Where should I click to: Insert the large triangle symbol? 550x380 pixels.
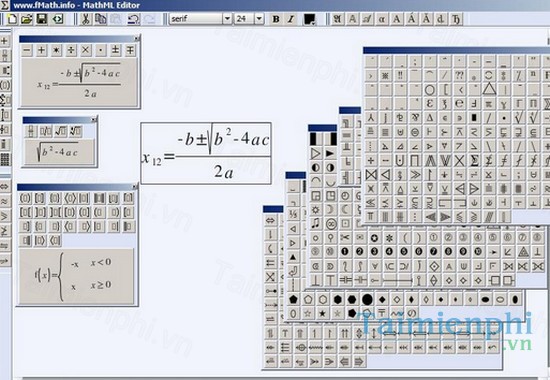pos(489,89)
